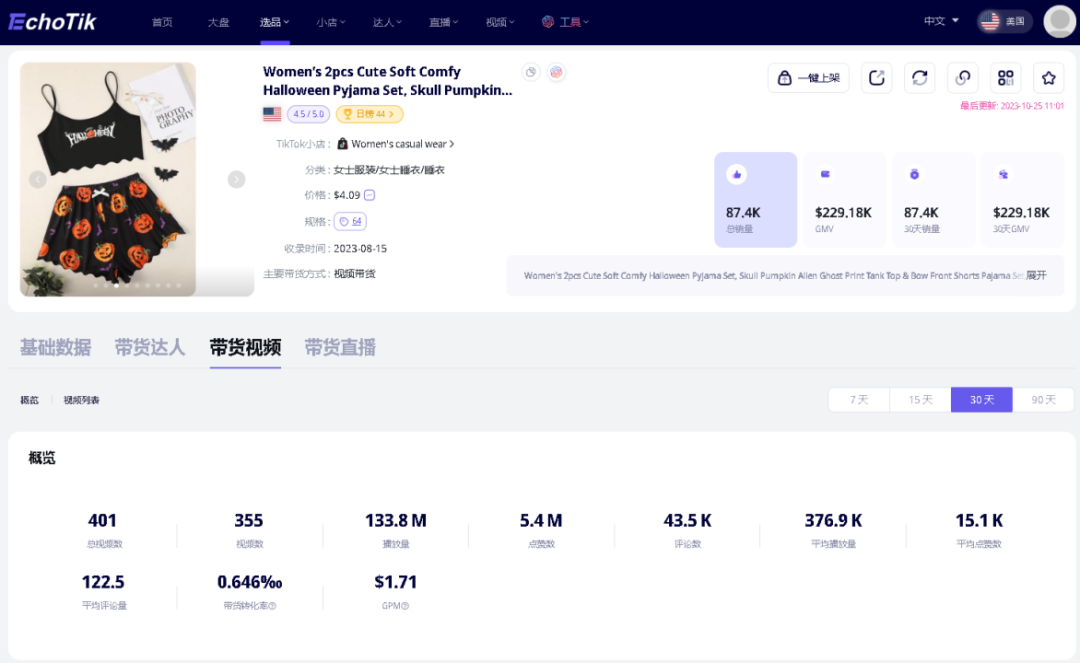
Task: Open the 带货直播 tab
Action: coord(340,347)
